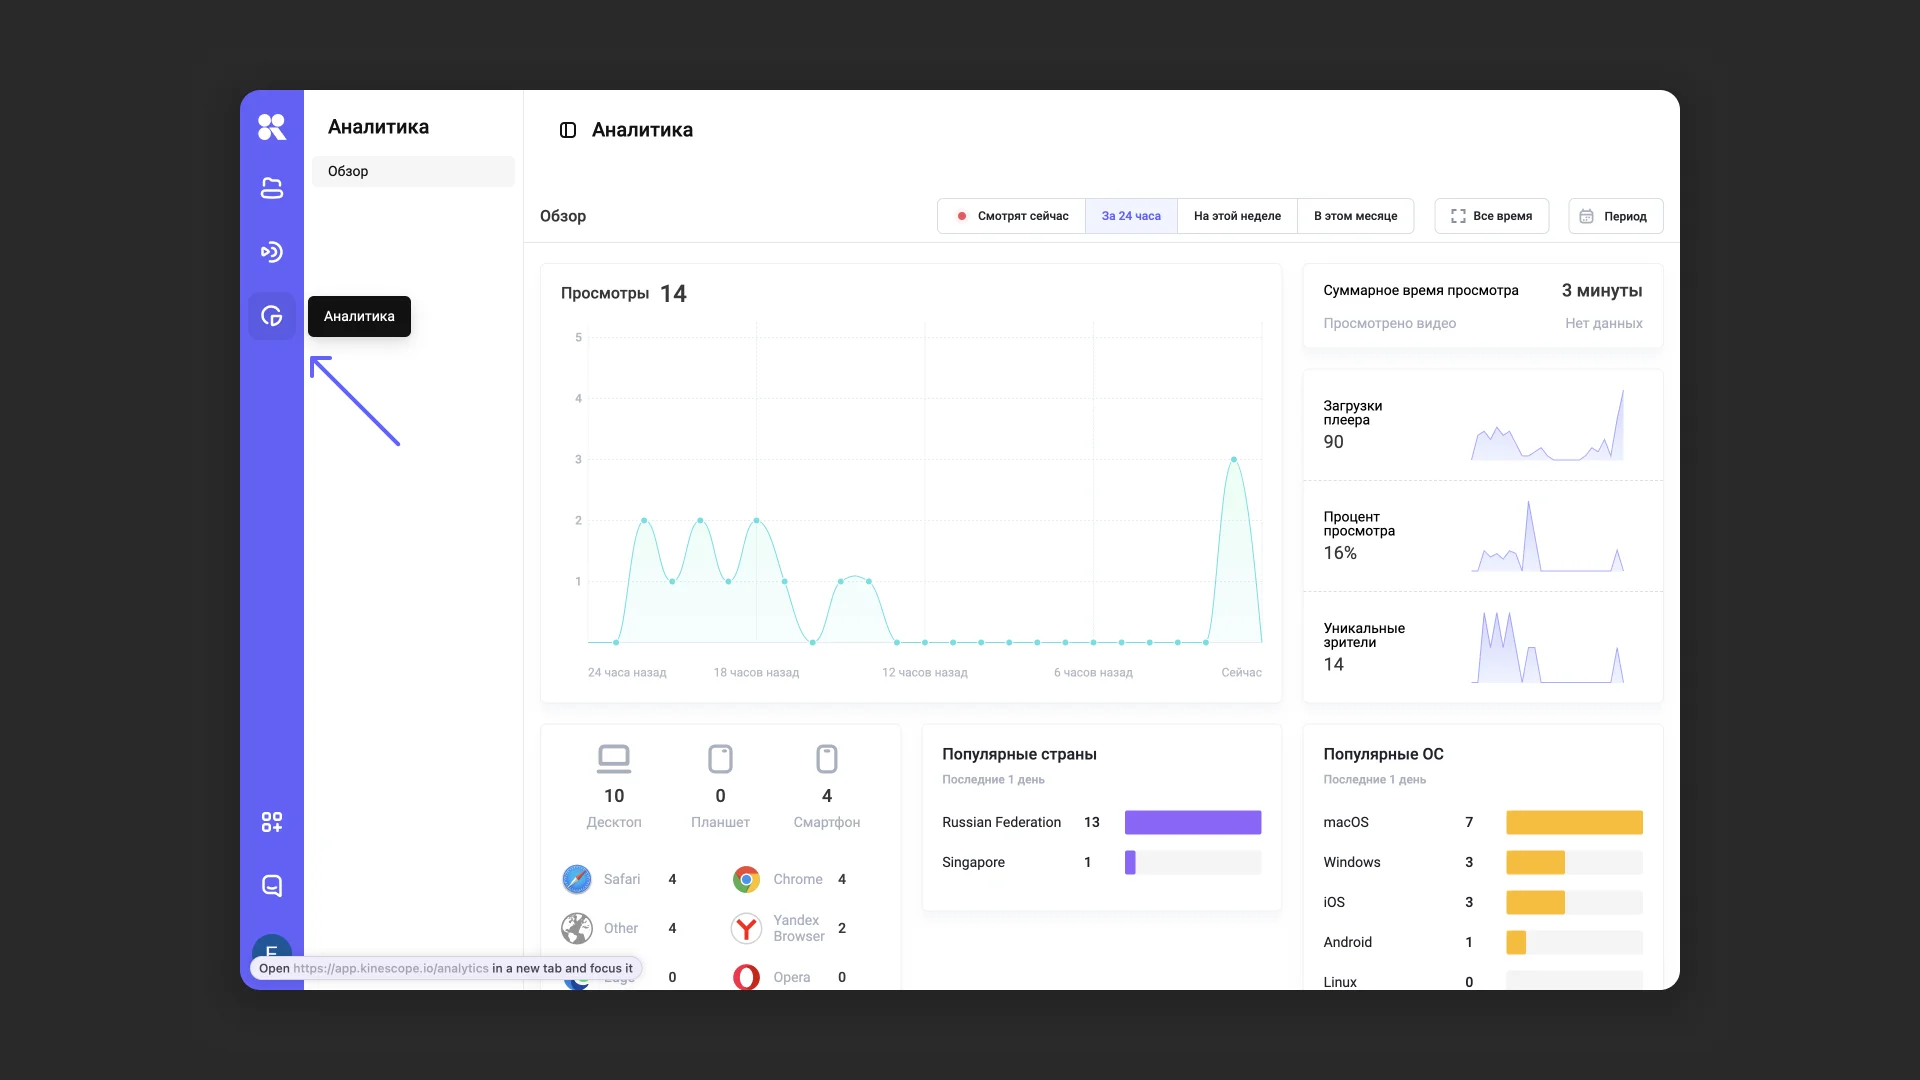Open the Период date picker
Image resolution: width=1920 pixels, height=1080 pixels.
(1615, 216)
